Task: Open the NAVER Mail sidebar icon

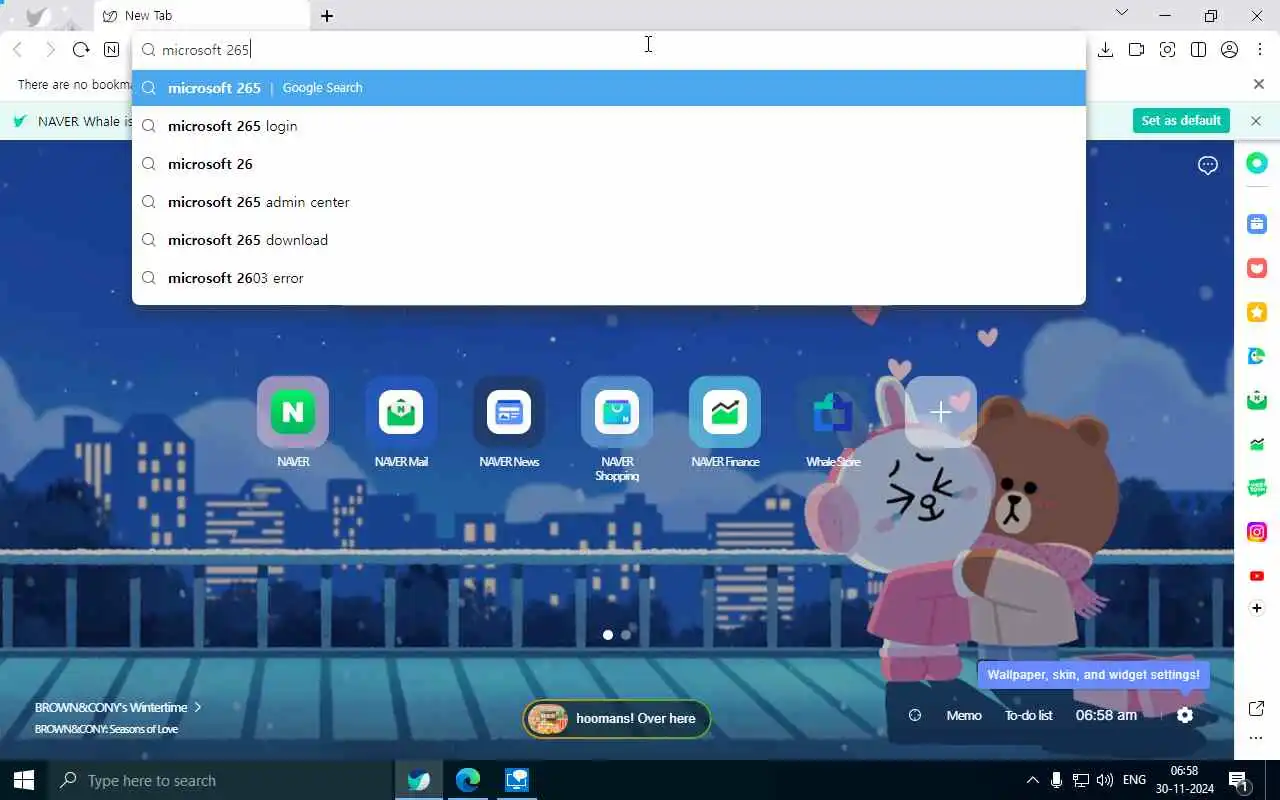Action: click(1257, 400)
